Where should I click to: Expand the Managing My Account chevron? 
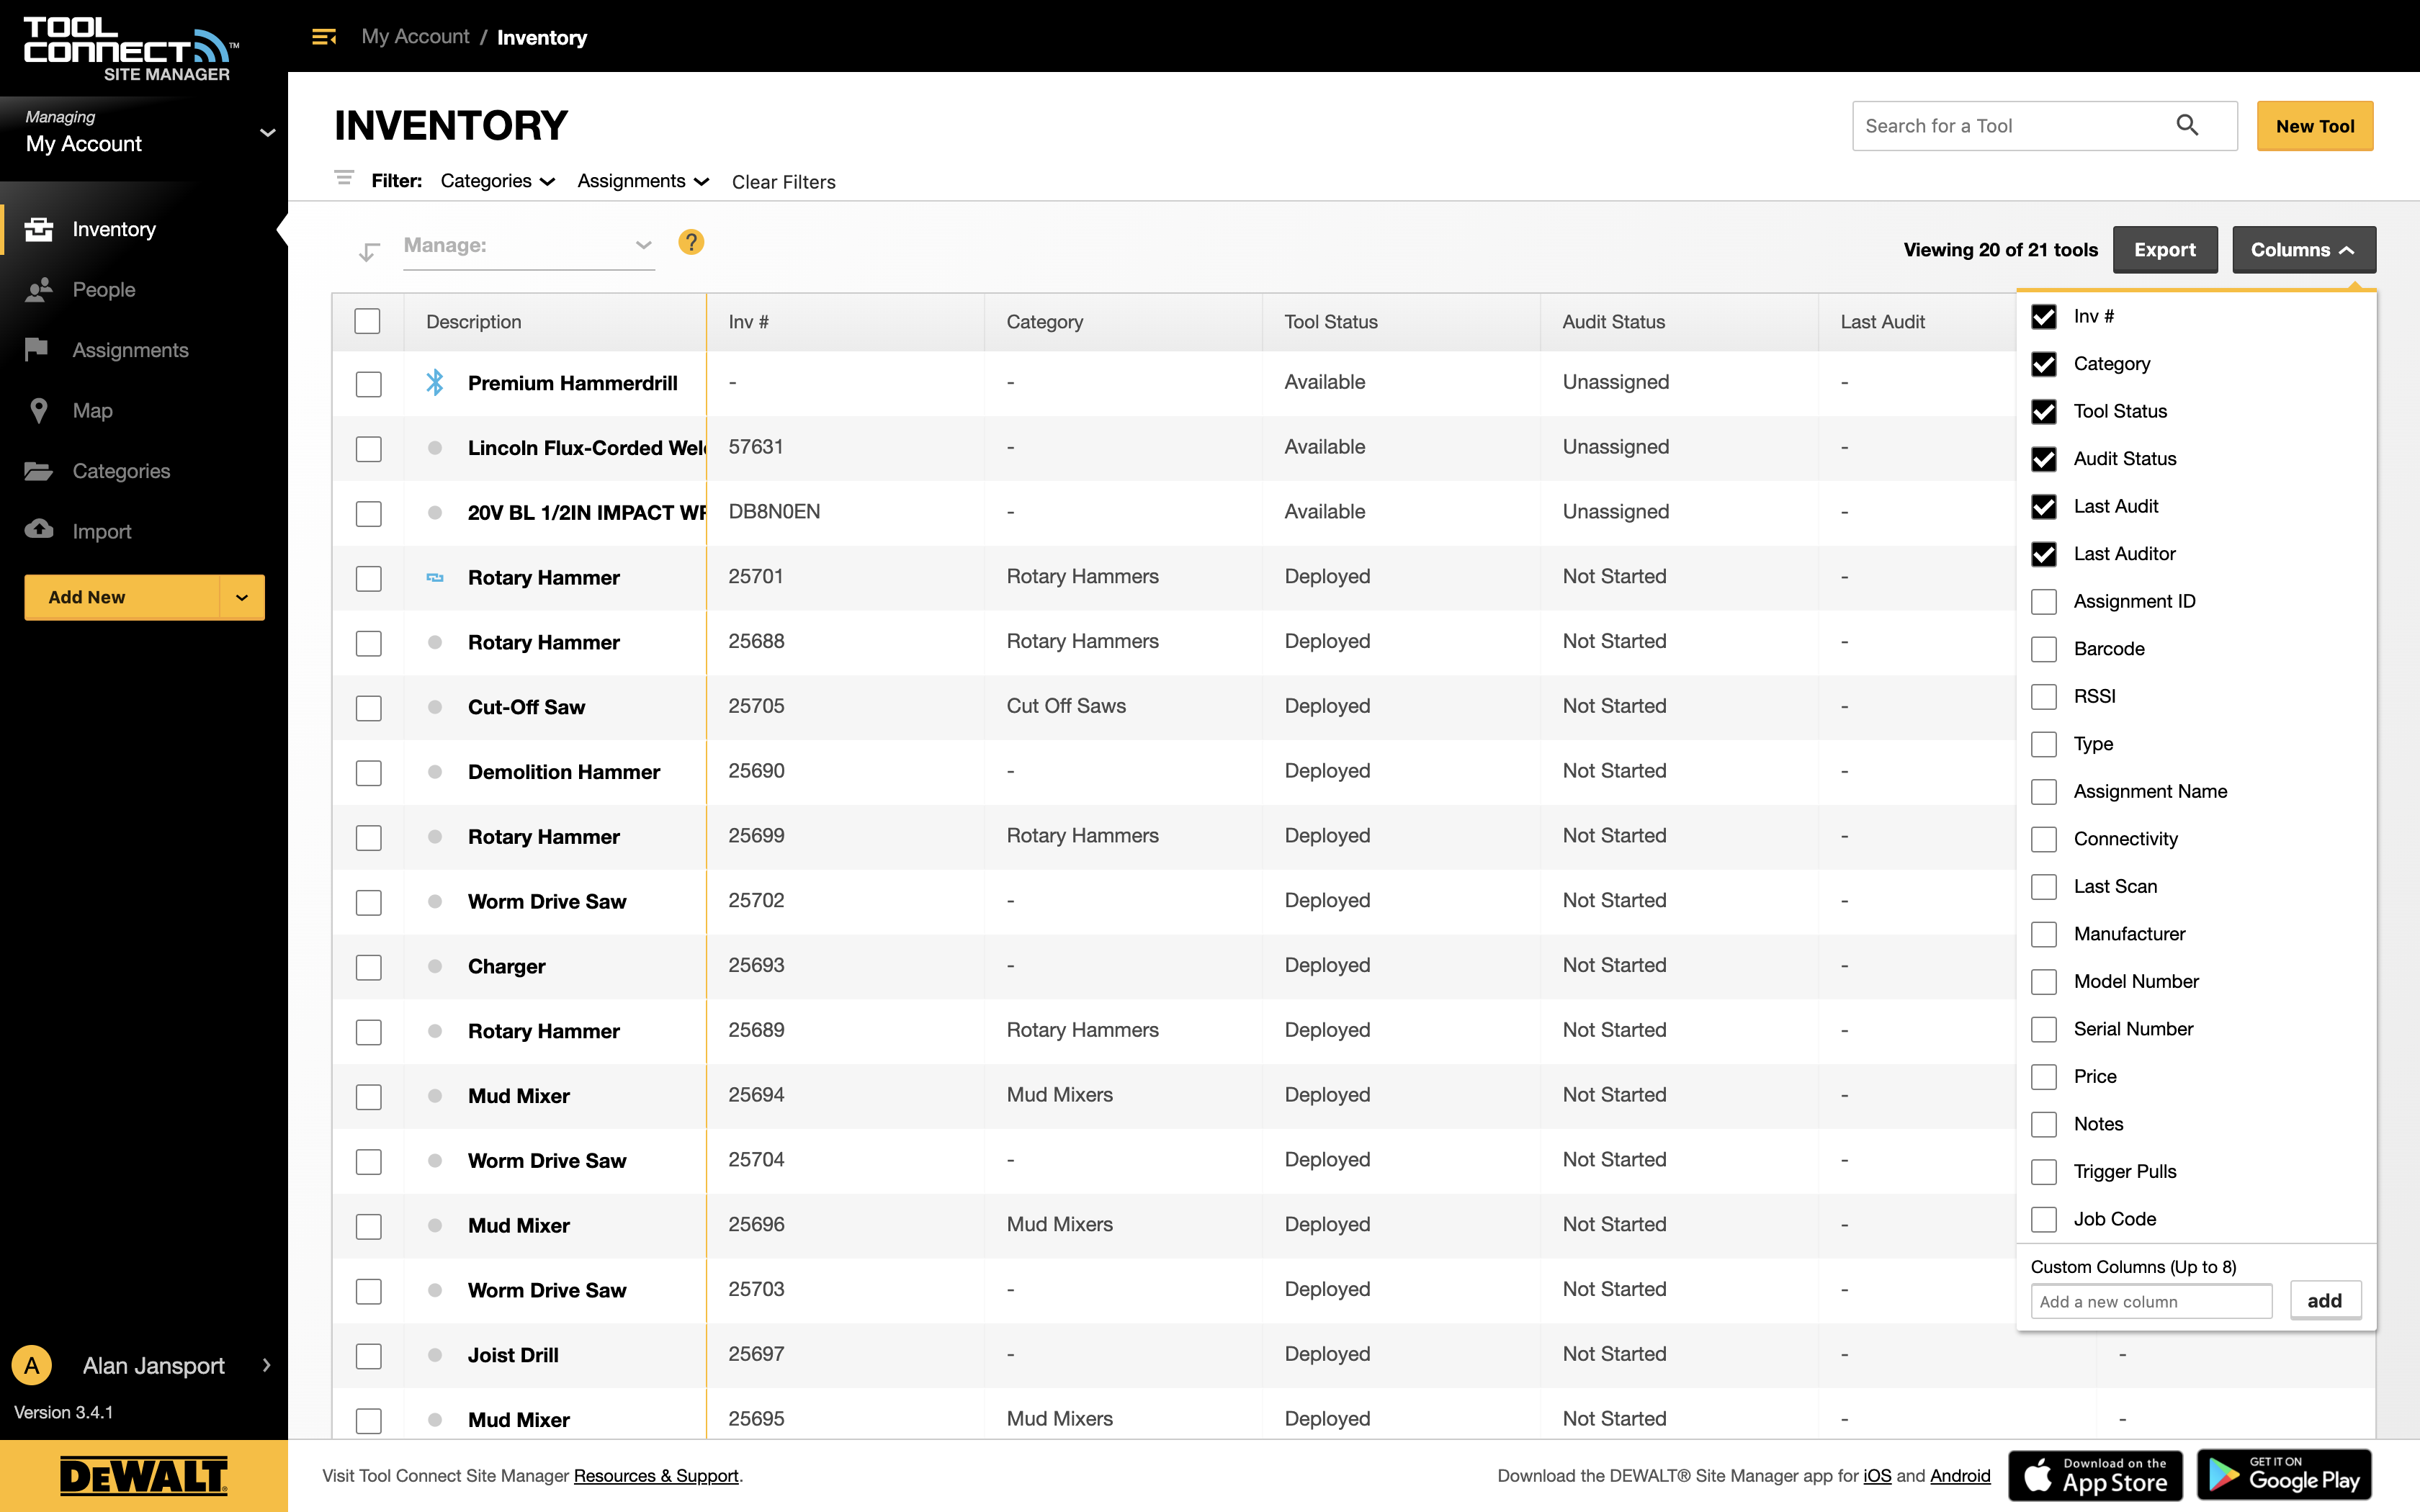[267, 133]
